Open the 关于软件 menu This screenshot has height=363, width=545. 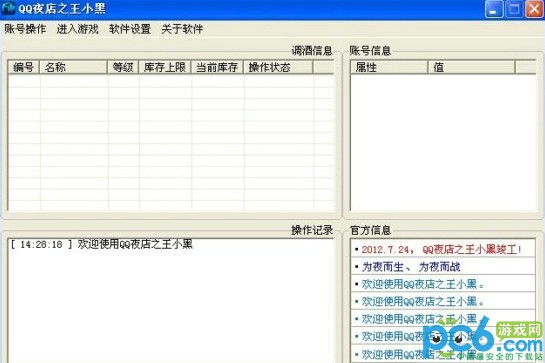tap(182, 29)
